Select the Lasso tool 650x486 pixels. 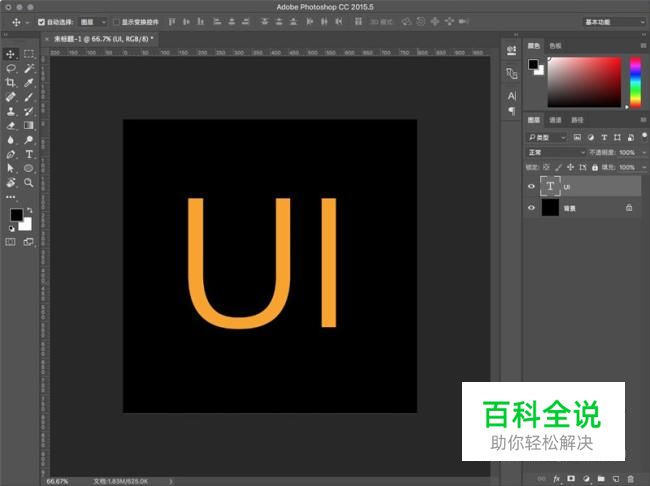point(11,68)
